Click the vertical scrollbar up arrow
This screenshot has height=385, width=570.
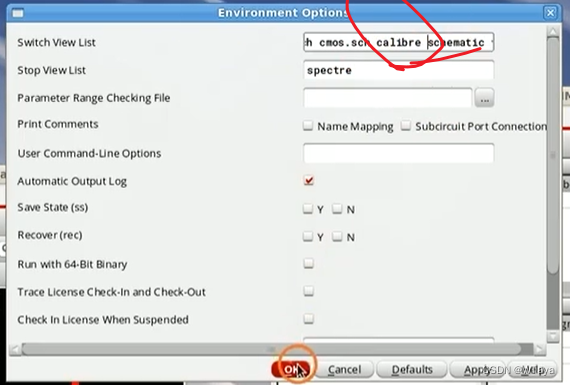point(553,32)
